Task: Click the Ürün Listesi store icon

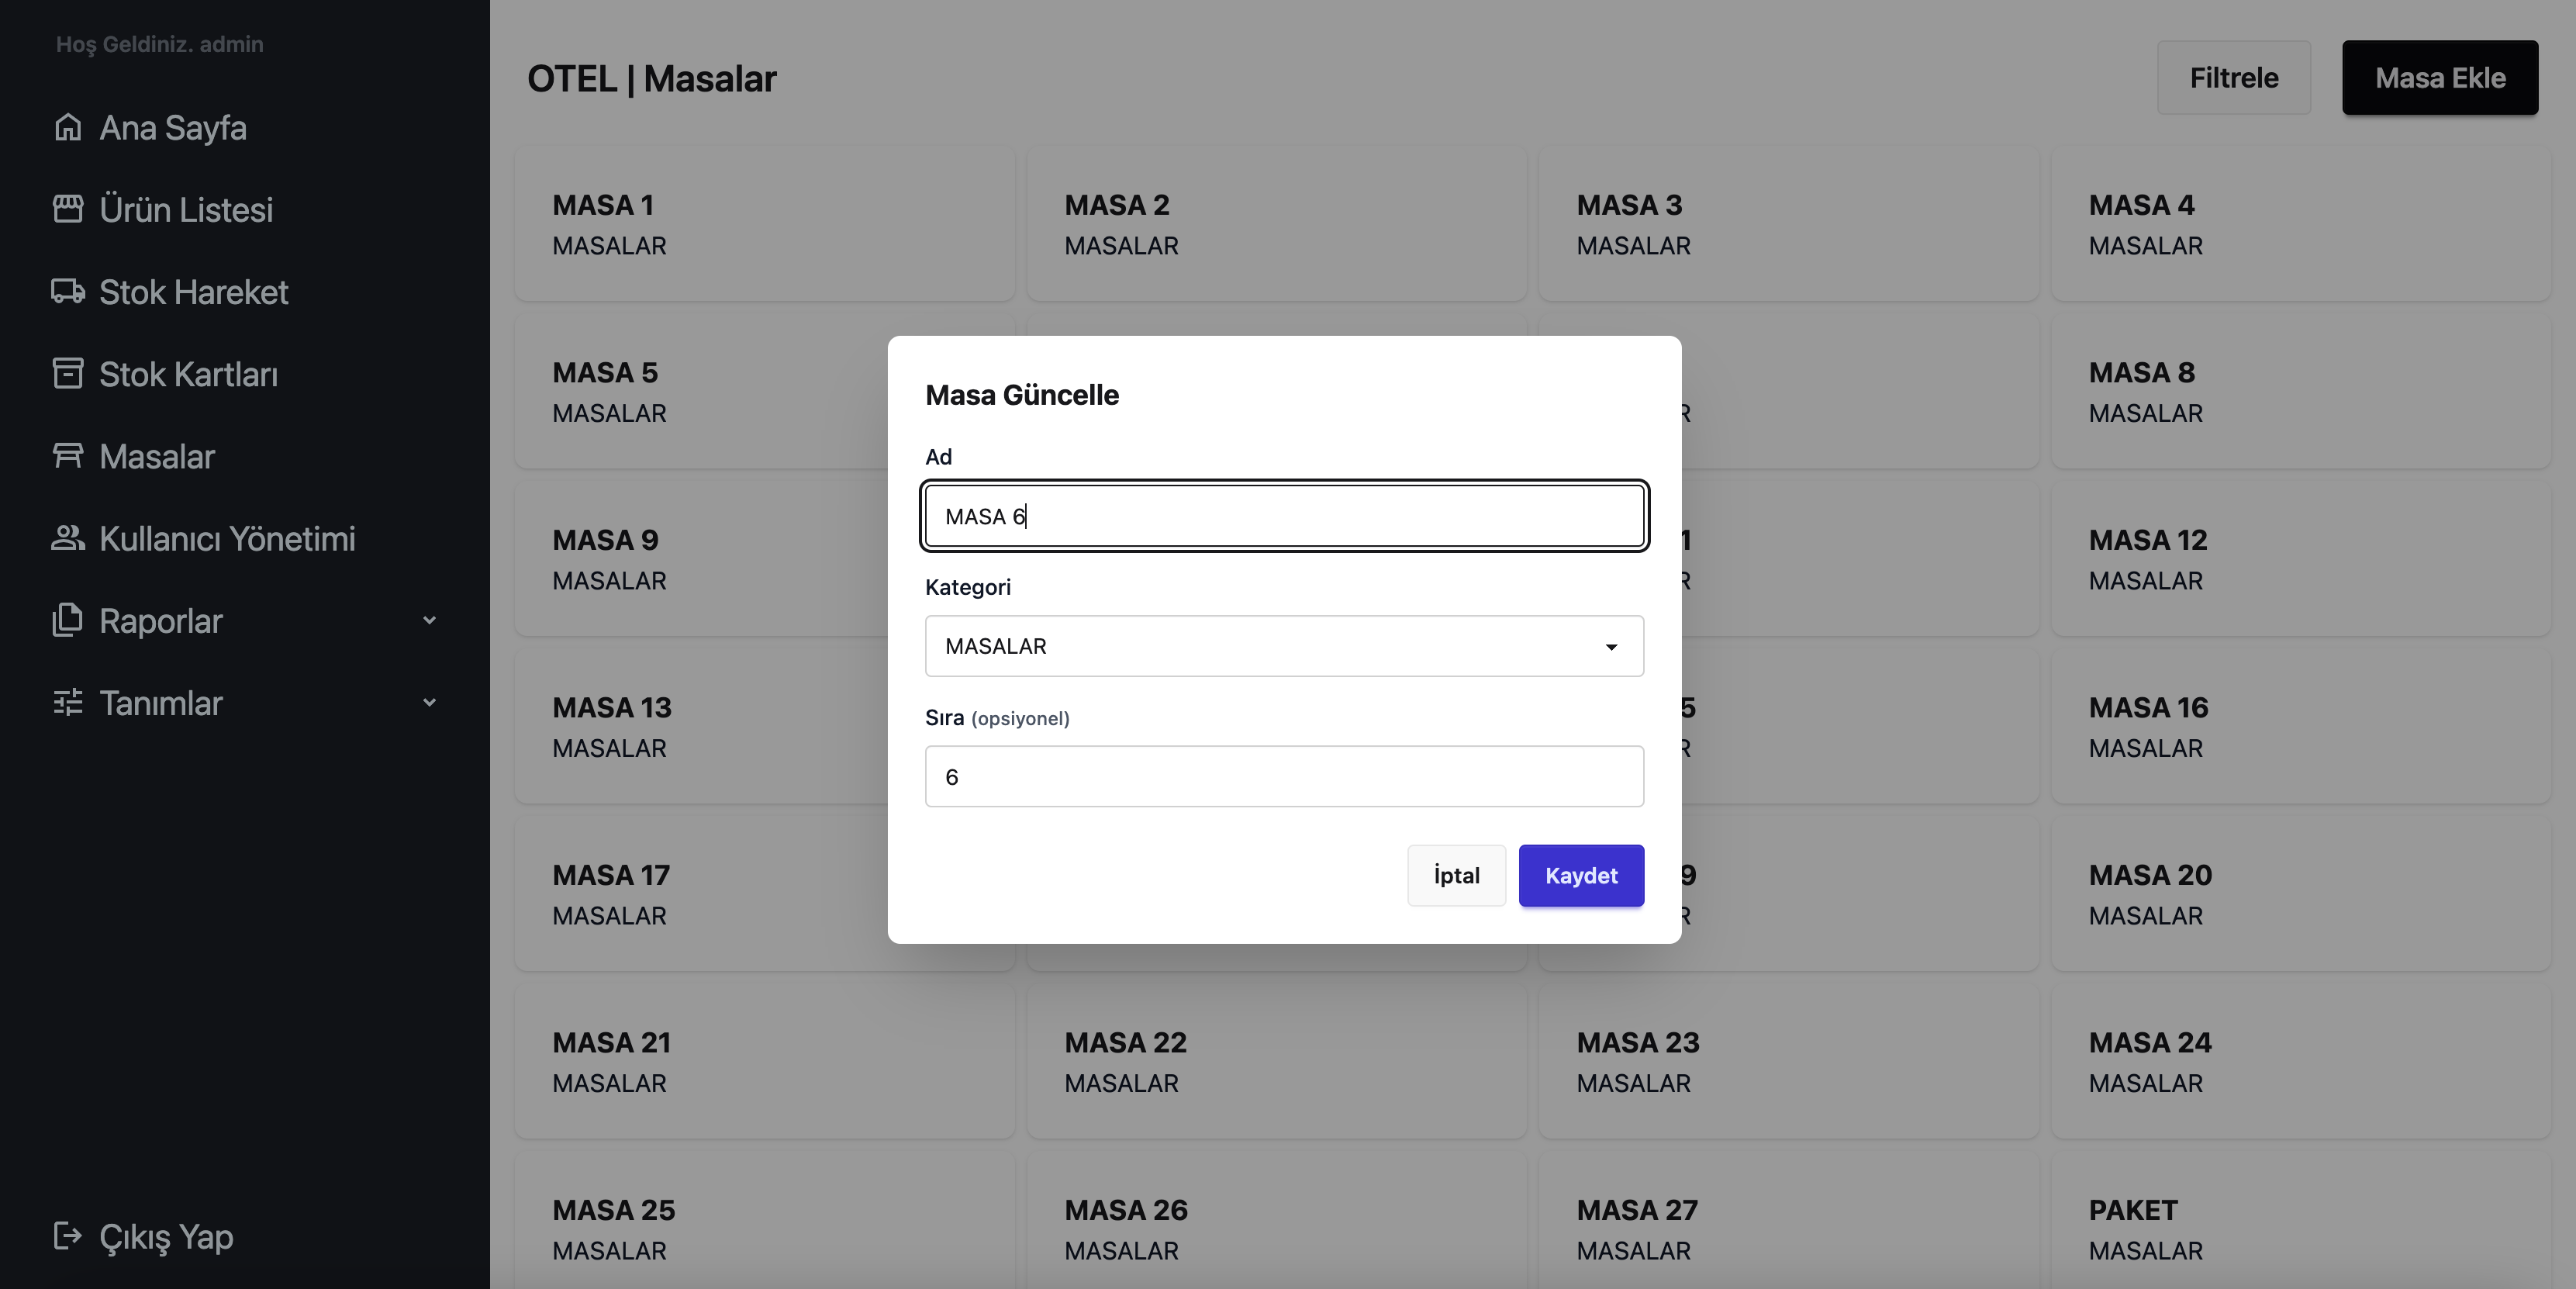Action: pyautogui.click(x=67, y=210)
